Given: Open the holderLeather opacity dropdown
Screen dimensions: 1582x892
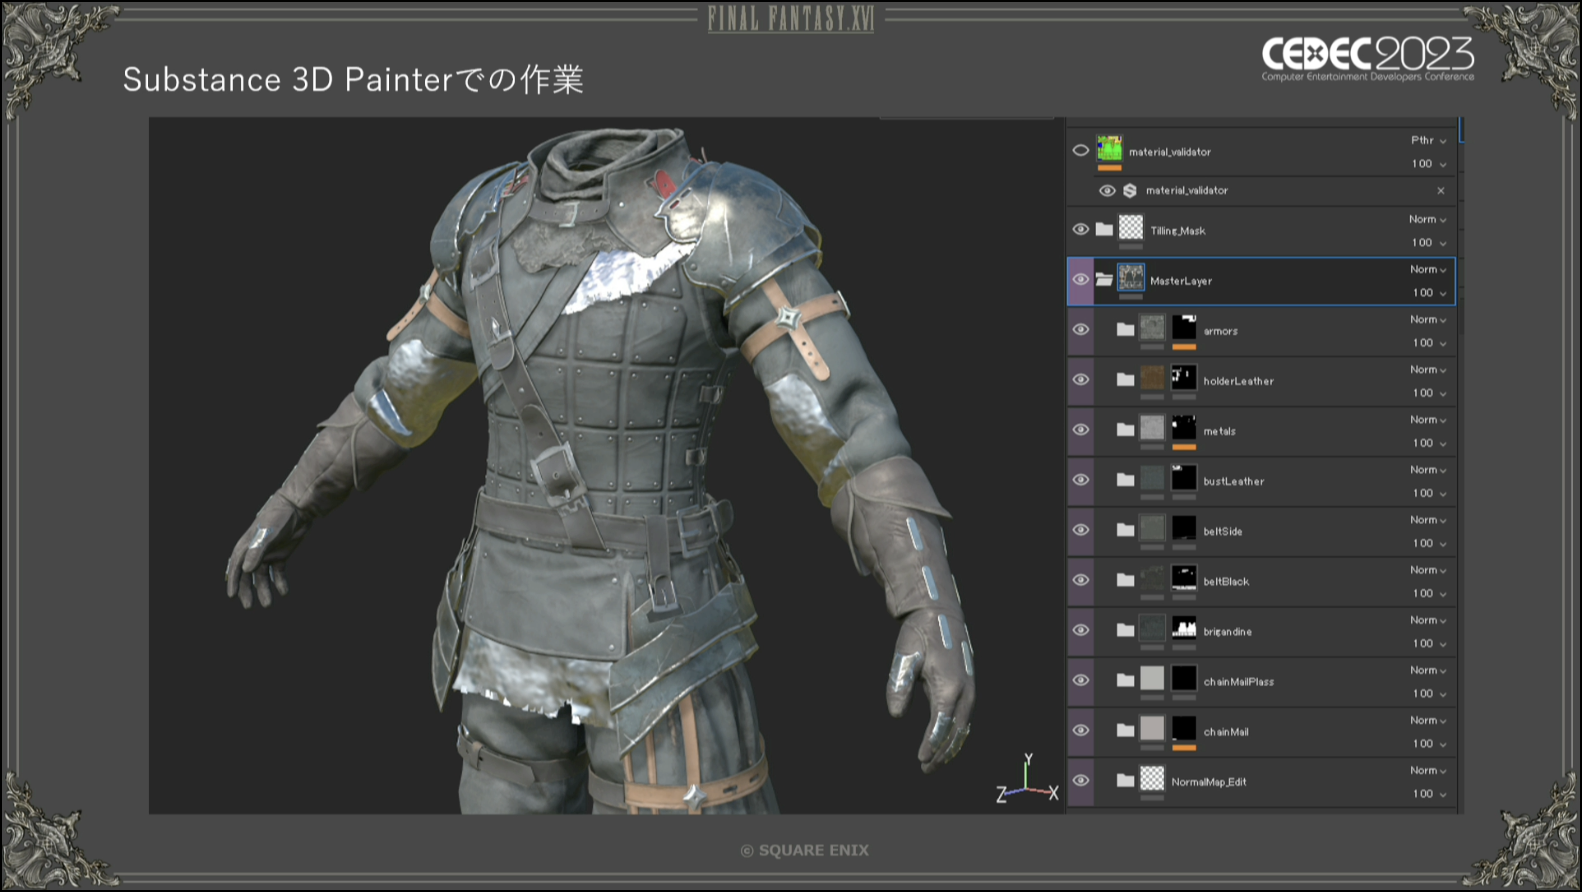Looking at the screenshot, I should [1429, 393].
